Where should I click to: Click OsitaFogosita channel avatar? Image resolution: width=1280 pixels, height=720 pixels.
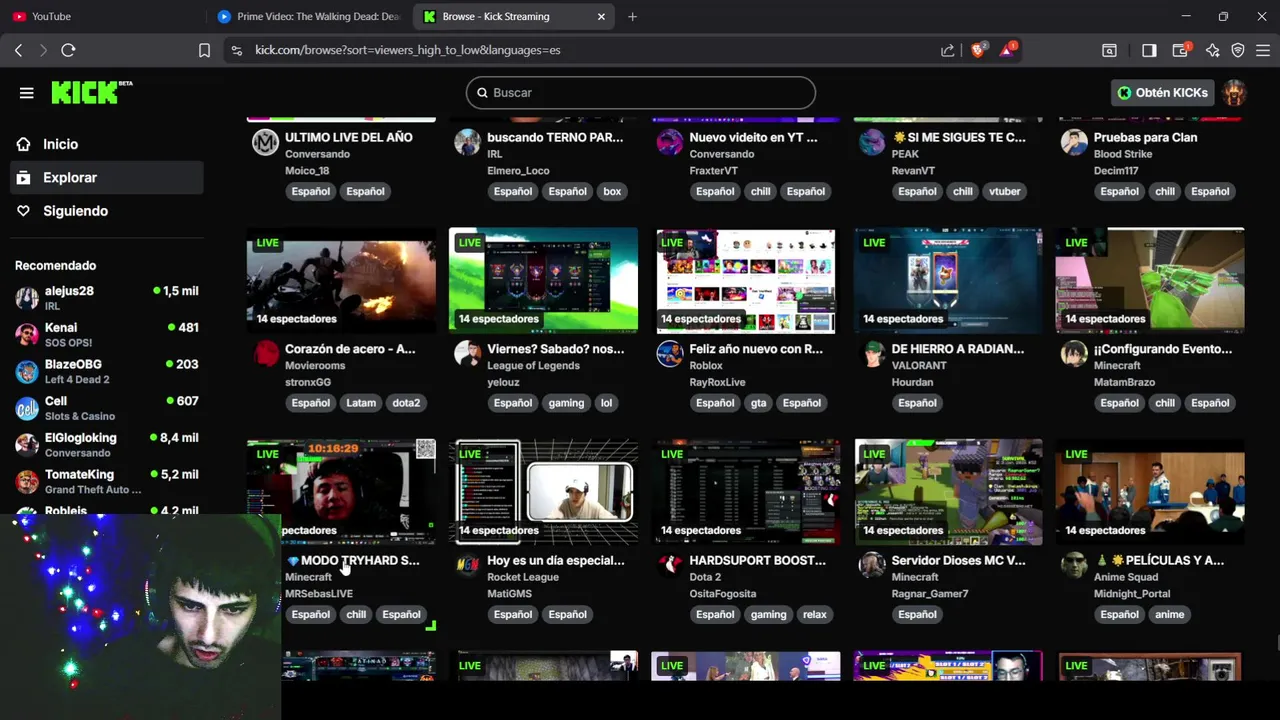(670, 565)
